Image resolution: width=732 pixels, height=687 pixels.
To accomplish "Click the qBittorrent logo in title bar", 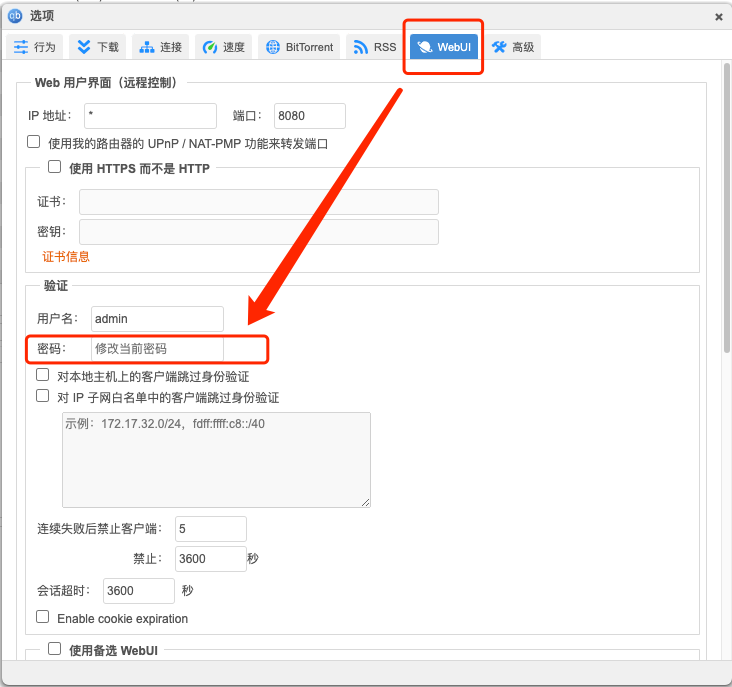I will tap(15, 15).
